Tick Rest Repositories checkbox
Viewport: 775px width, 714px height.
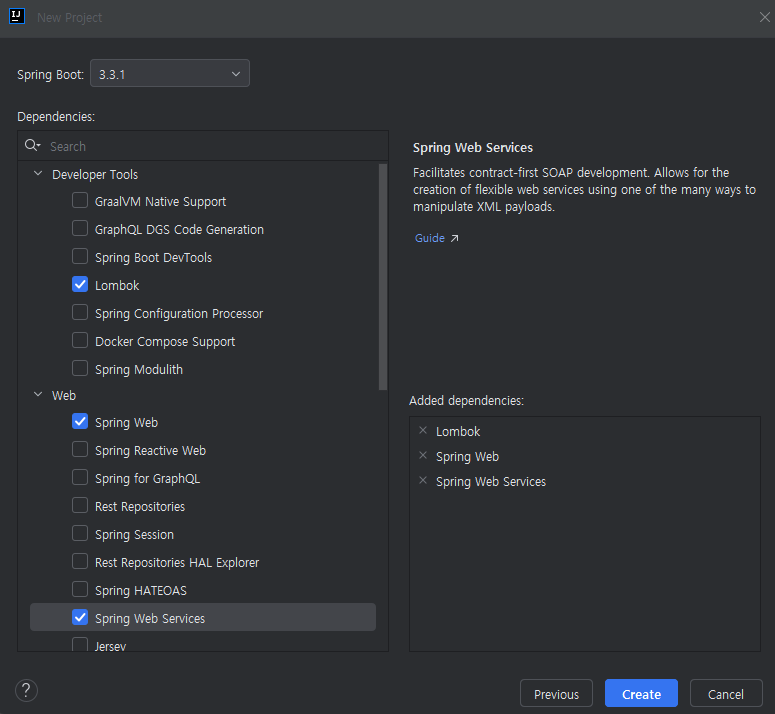point(80,505)
